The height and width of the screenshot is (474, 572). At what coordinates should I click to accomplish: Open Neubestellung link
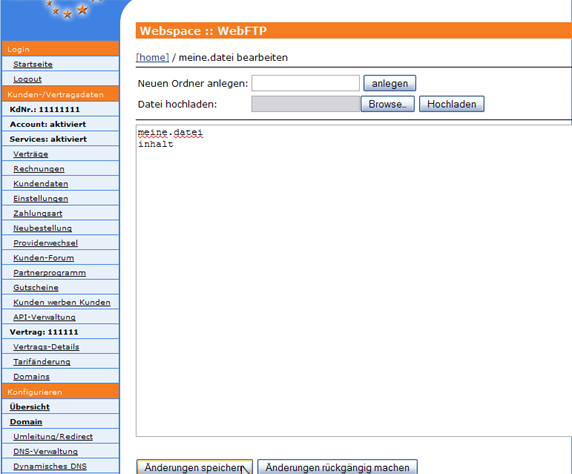click(x=42, y=228)
